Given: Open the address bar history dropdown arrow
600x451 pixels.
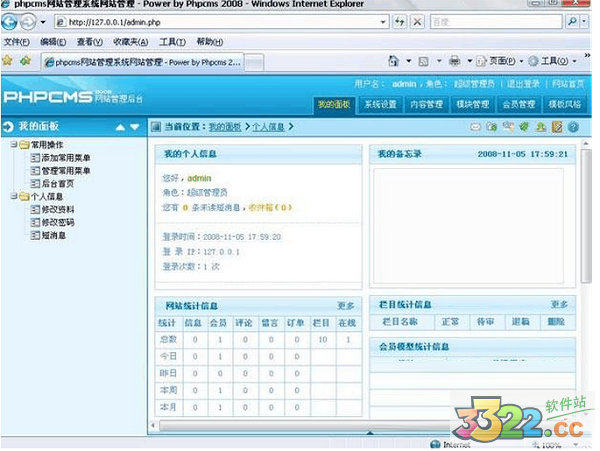Looking at the screenshot, I should click(383, 22).
